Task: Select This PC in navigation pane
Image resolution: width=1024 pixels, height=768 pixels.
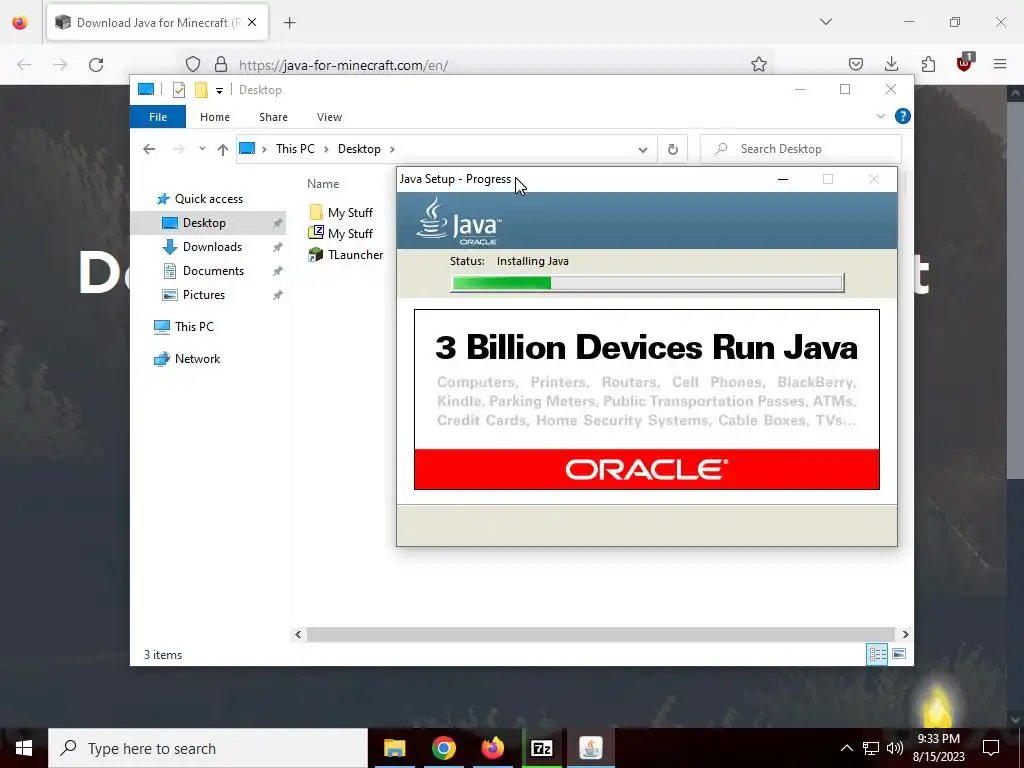Action: tap(194, 327)
